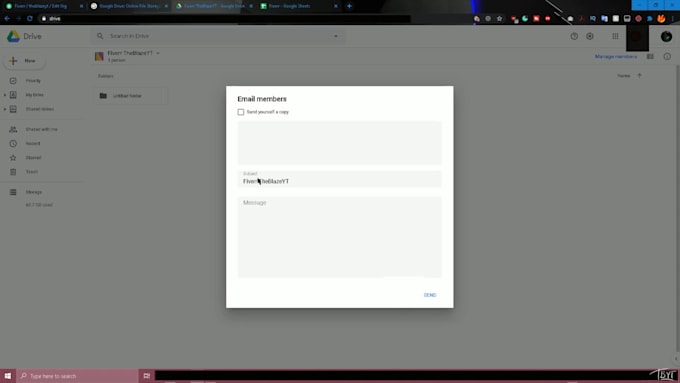Open Drive help question mark icon
This screenshot has height=383, width=680.
click(574, 36)
